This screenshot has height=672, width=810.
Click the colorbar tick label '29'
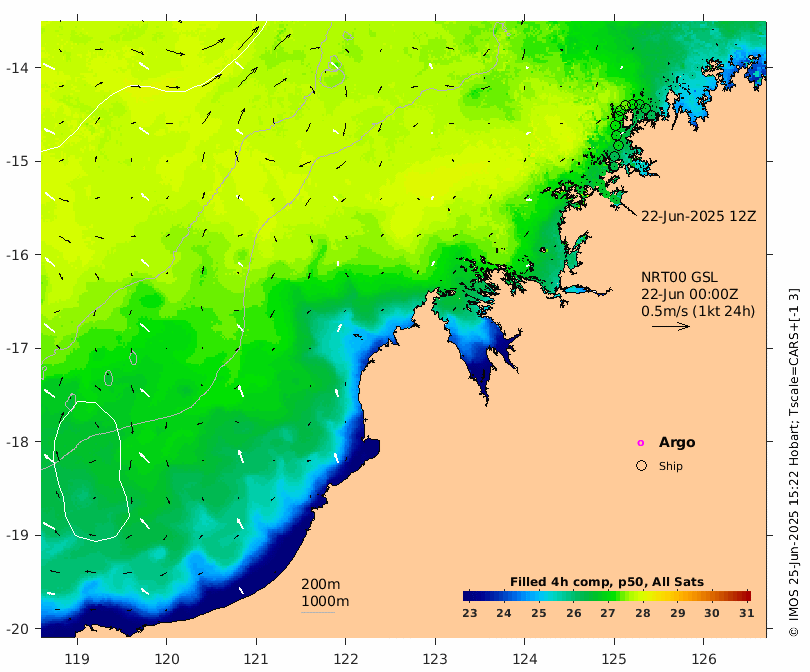point(677,613)
